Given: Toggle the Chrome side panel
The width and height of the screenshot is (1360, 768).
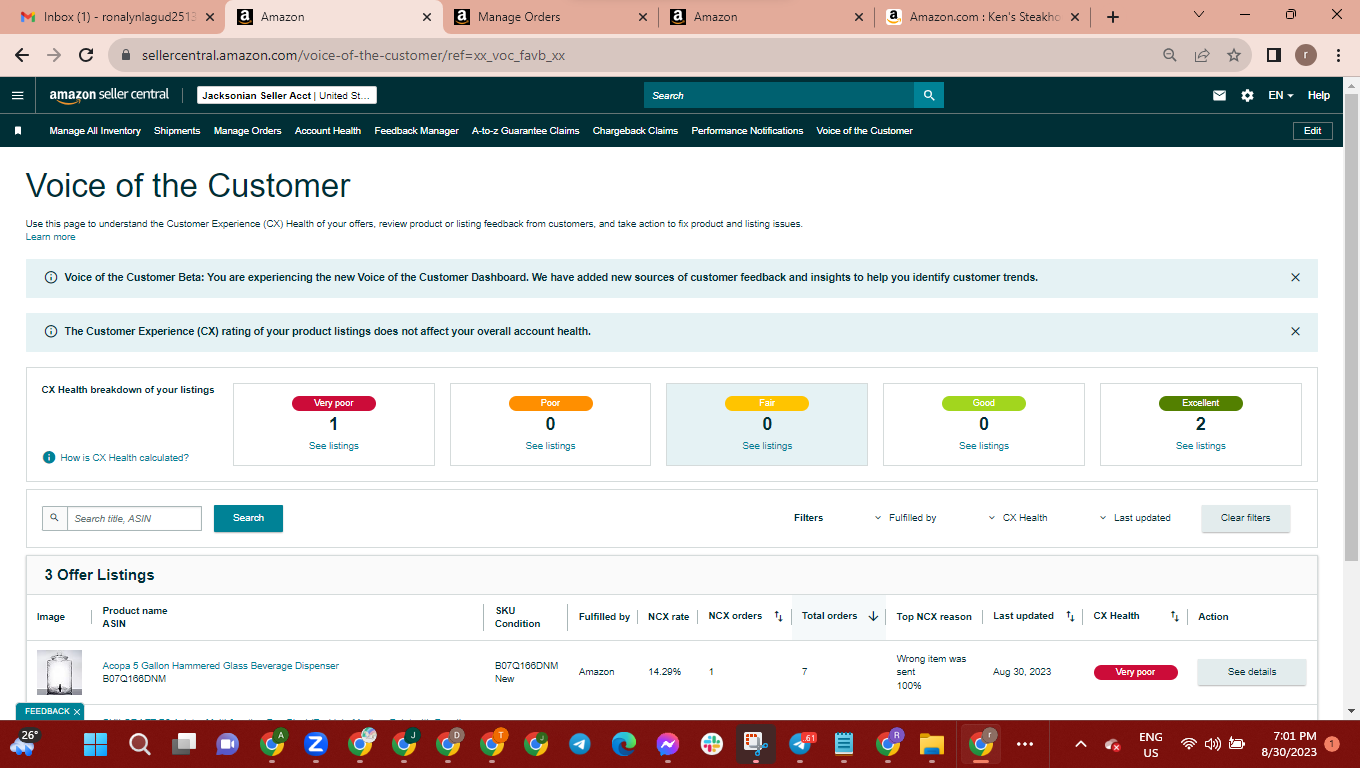Looking at the screenshot, I should [x=1274, y=56].
